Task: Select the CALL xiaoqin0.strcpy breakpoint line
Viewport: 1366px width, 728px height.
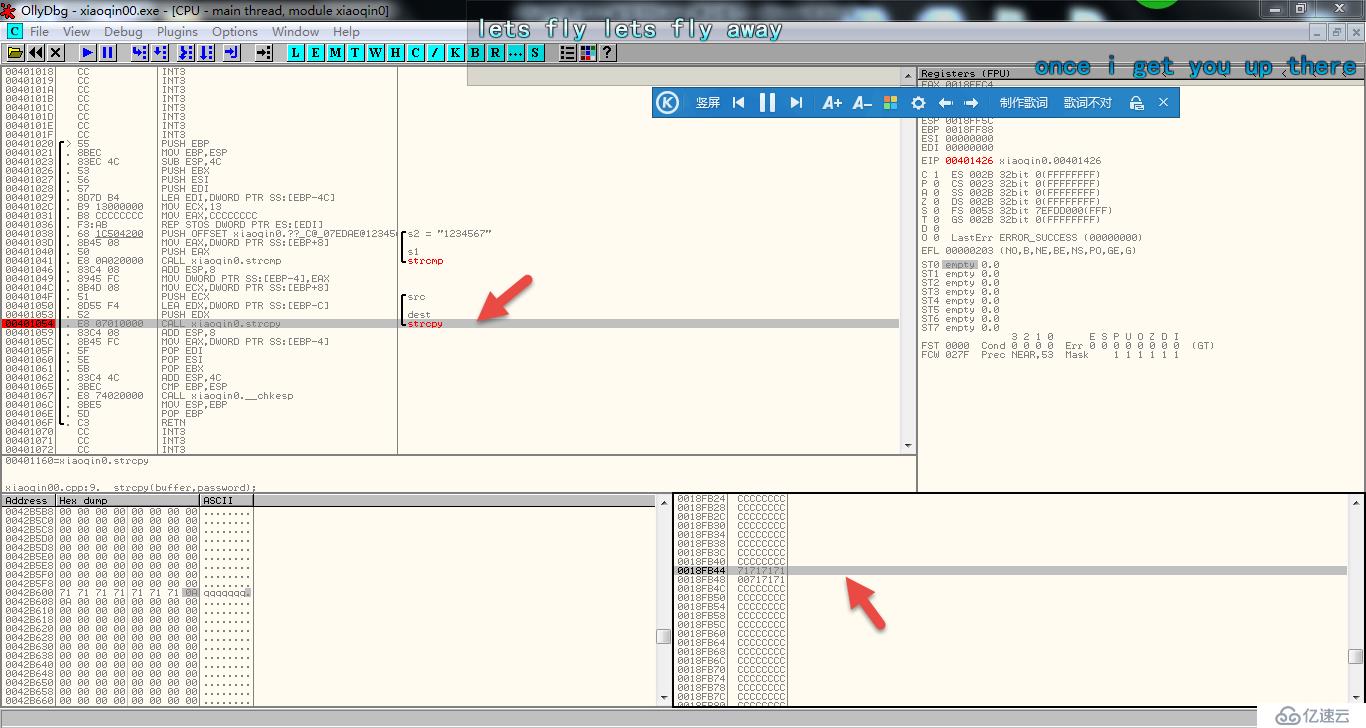Action: pos(450,324)
